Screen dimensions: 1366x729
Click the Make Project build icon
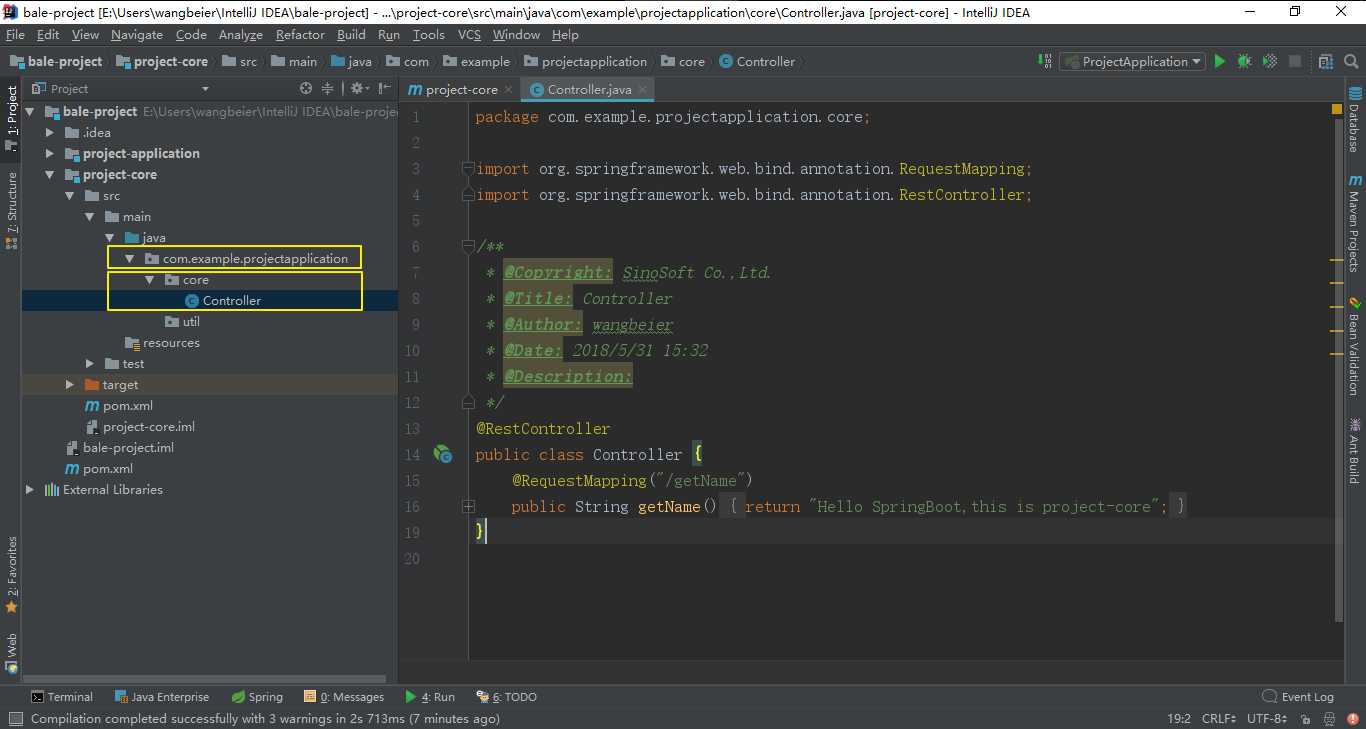coord(1044,62)
